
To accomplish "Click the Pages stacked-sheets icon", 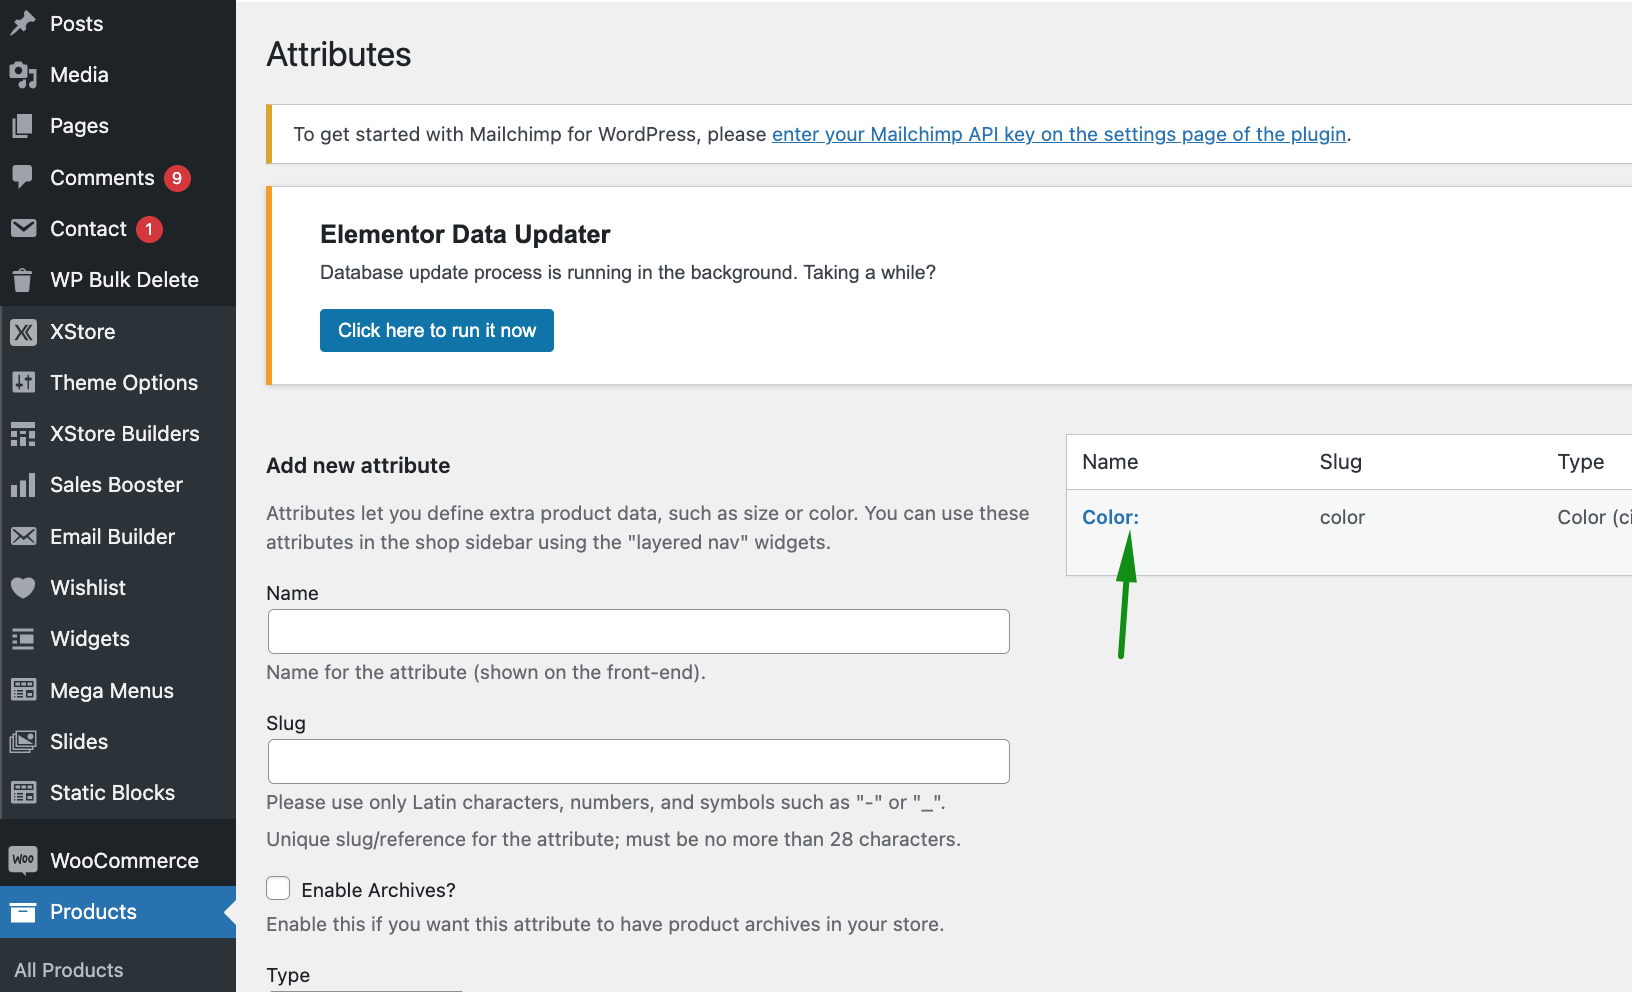I will point(23,126).
